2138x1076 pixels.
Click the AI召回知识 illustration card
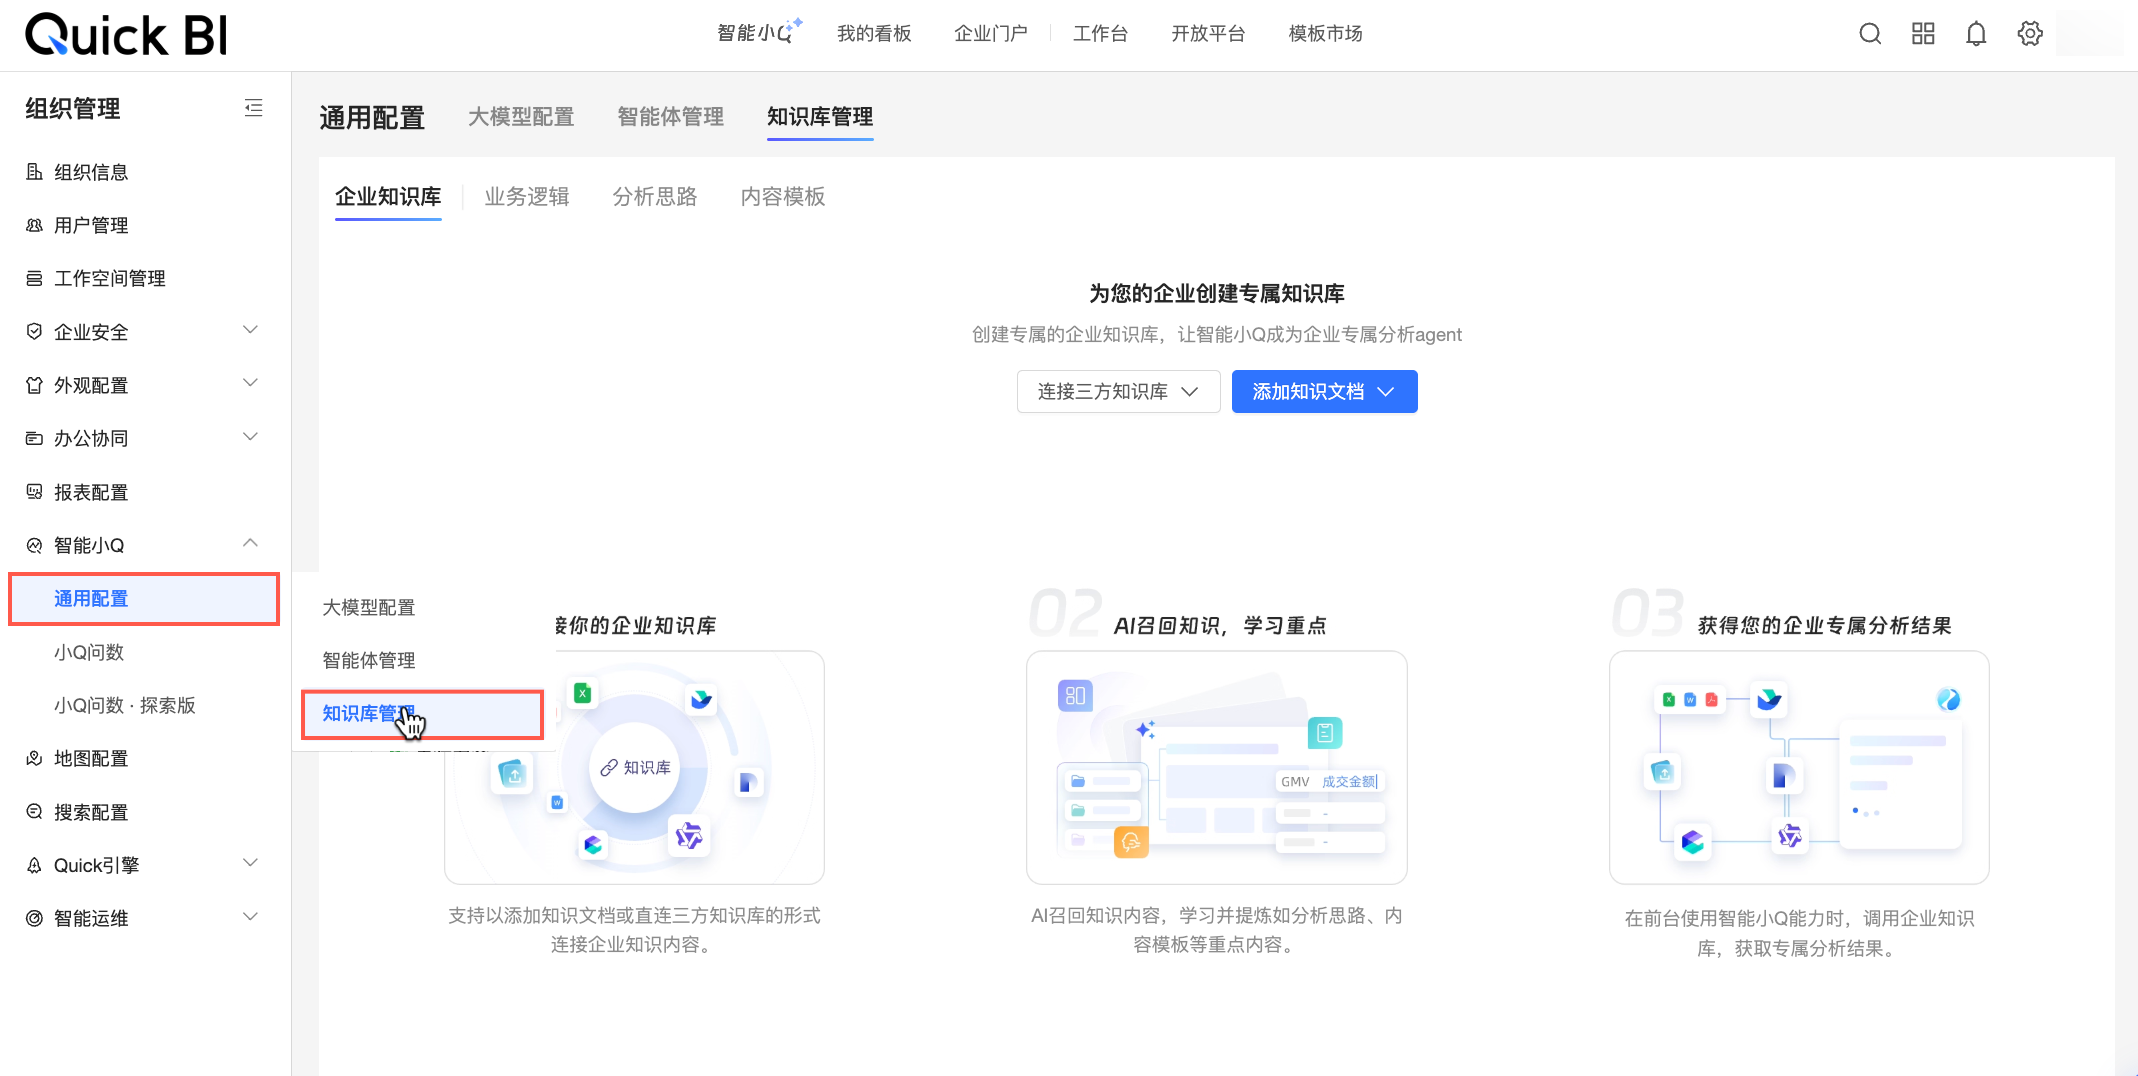(1217, 767)
